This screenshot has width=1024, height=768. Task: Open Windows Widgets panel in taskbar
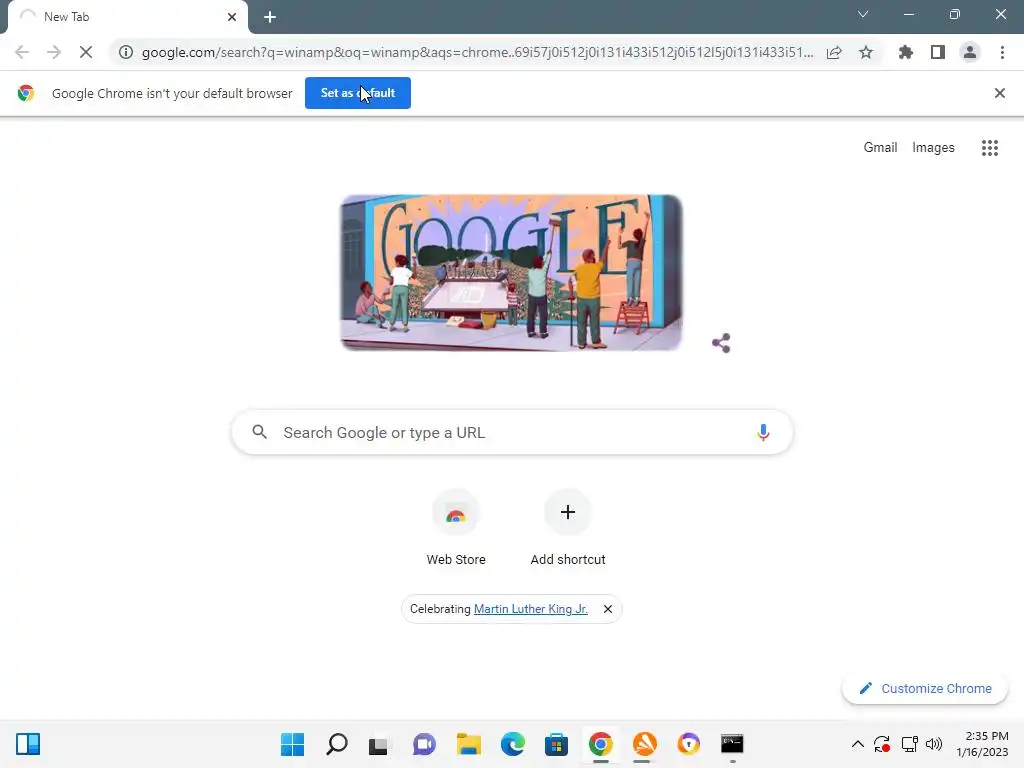coord(28,744)
